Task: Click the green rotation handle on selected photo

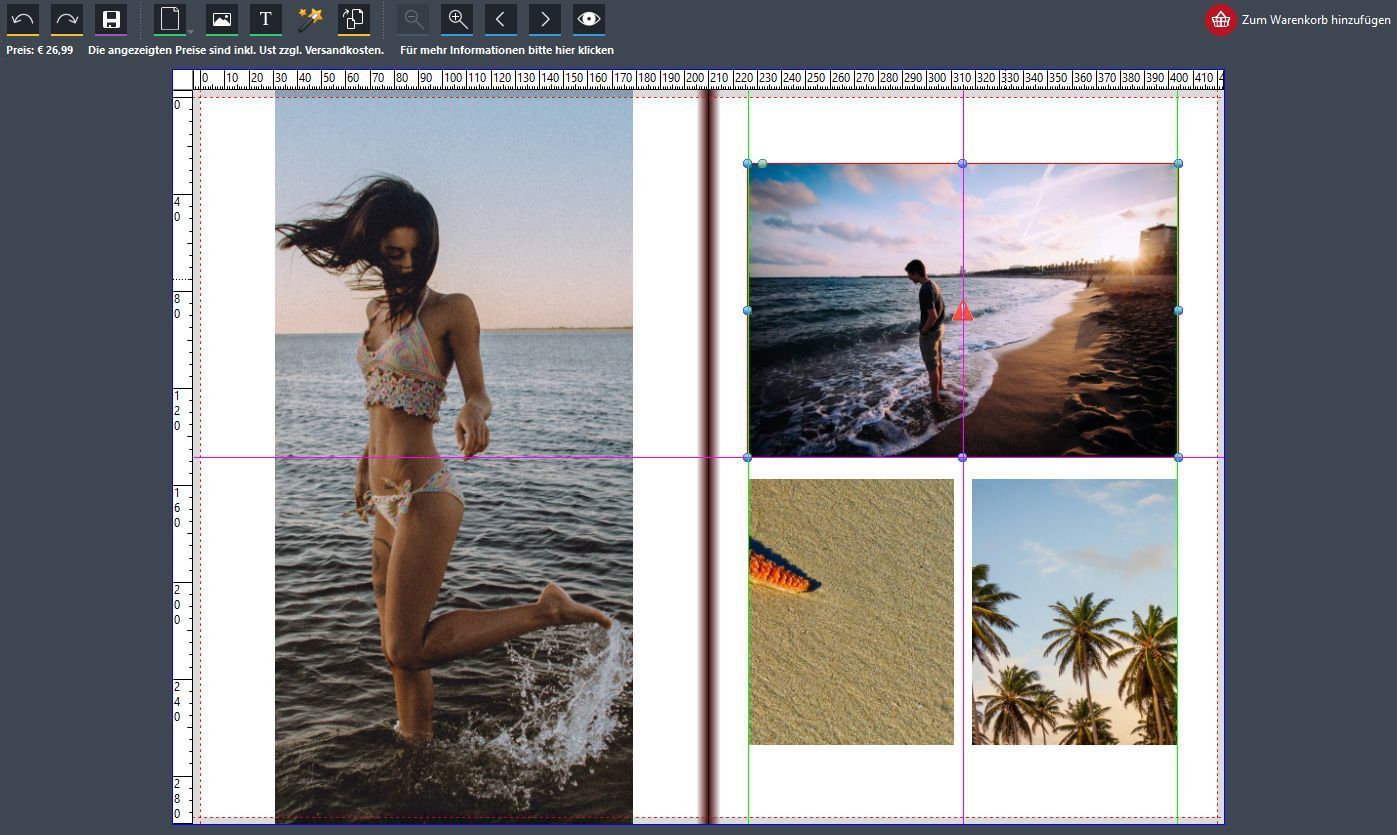Action: tap(763, 163)
